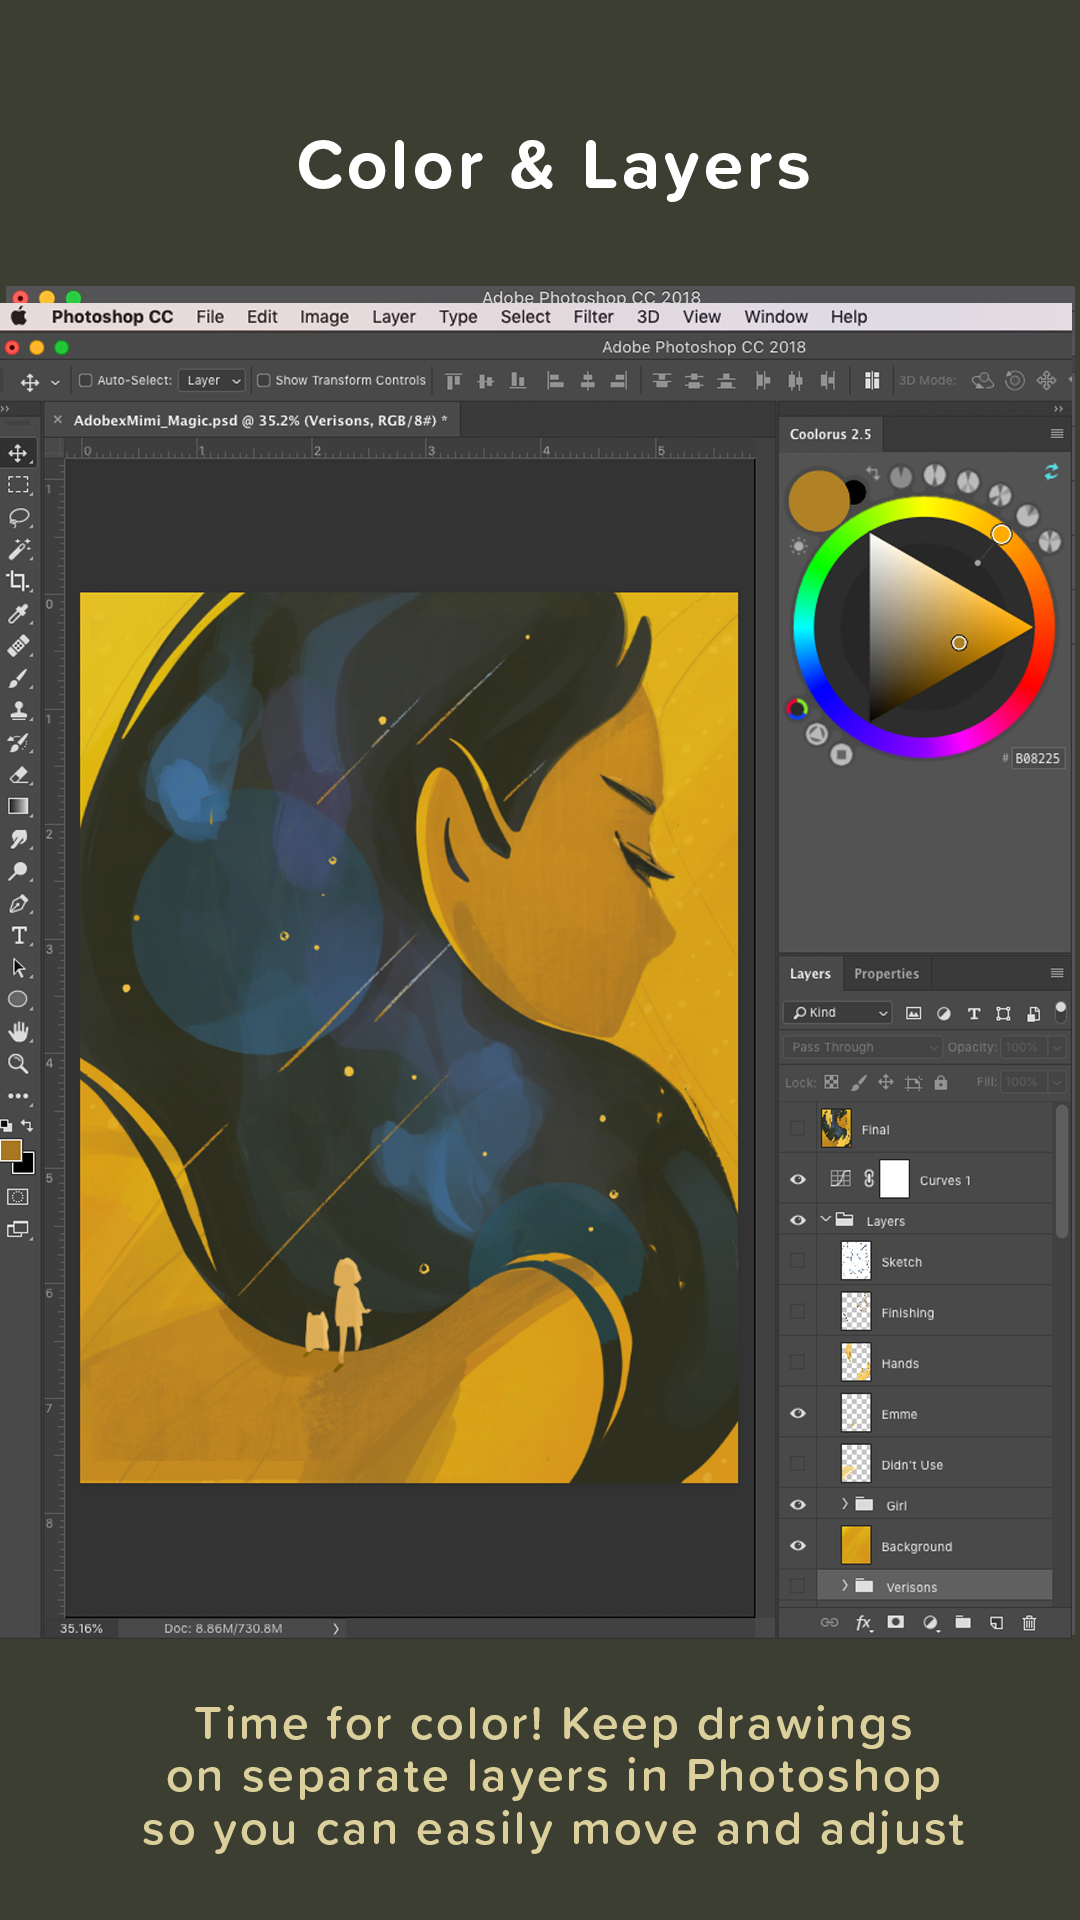Hide the Curves 1 layer
Viewport: 1080px width, 1920px height.
click(797, 1179)
